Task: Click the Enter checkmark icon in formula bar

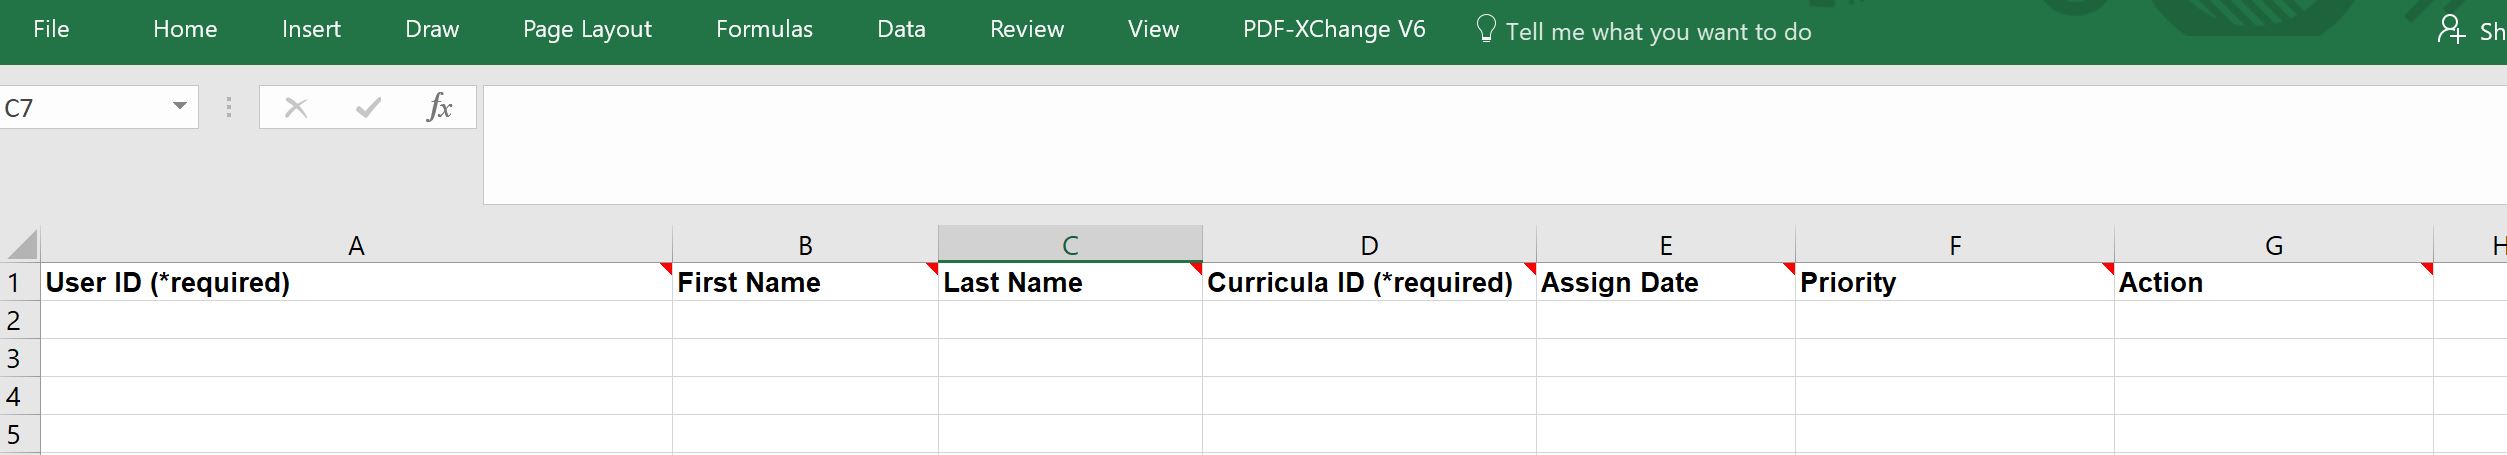Action: tap(368, 107)
